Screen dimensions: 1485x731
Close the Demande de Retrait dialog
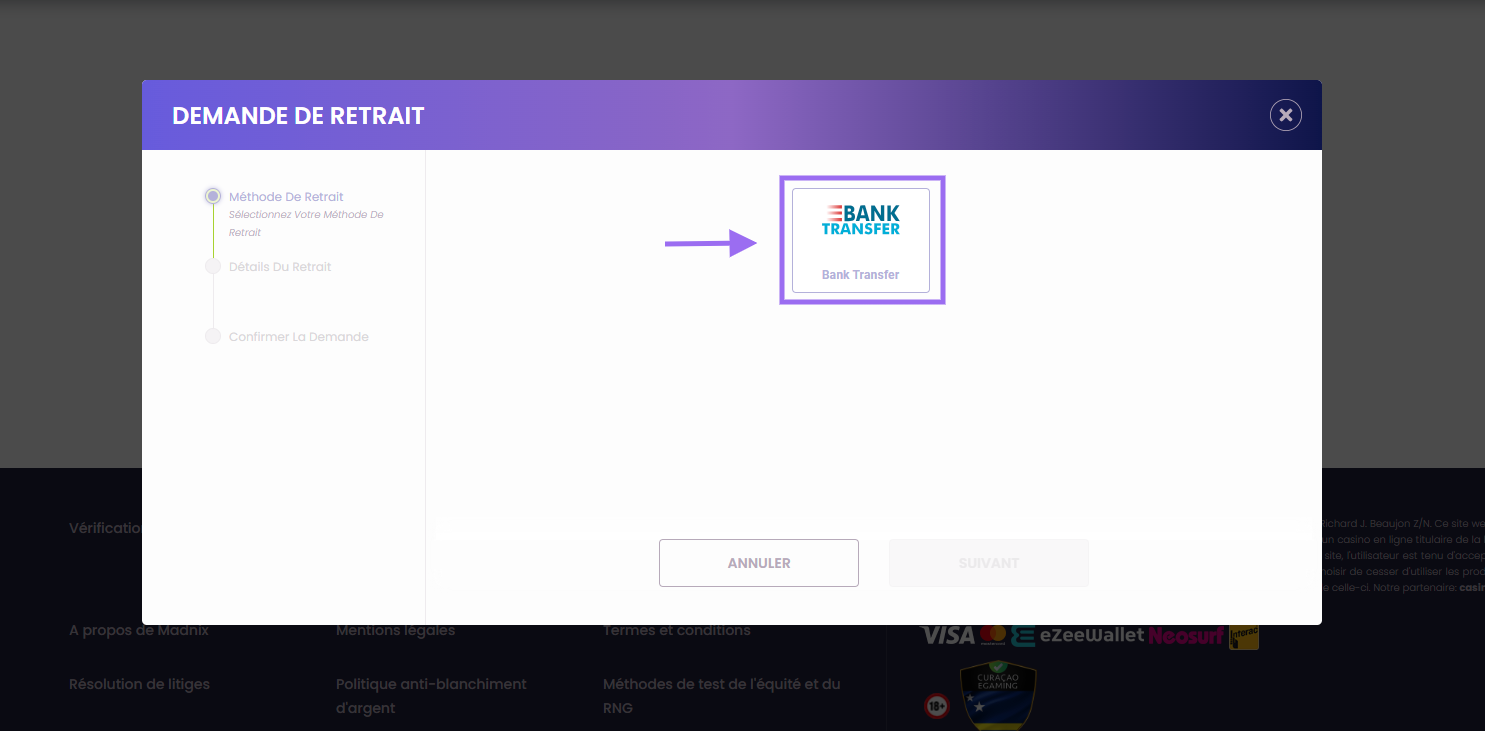tap(1285, 115)
